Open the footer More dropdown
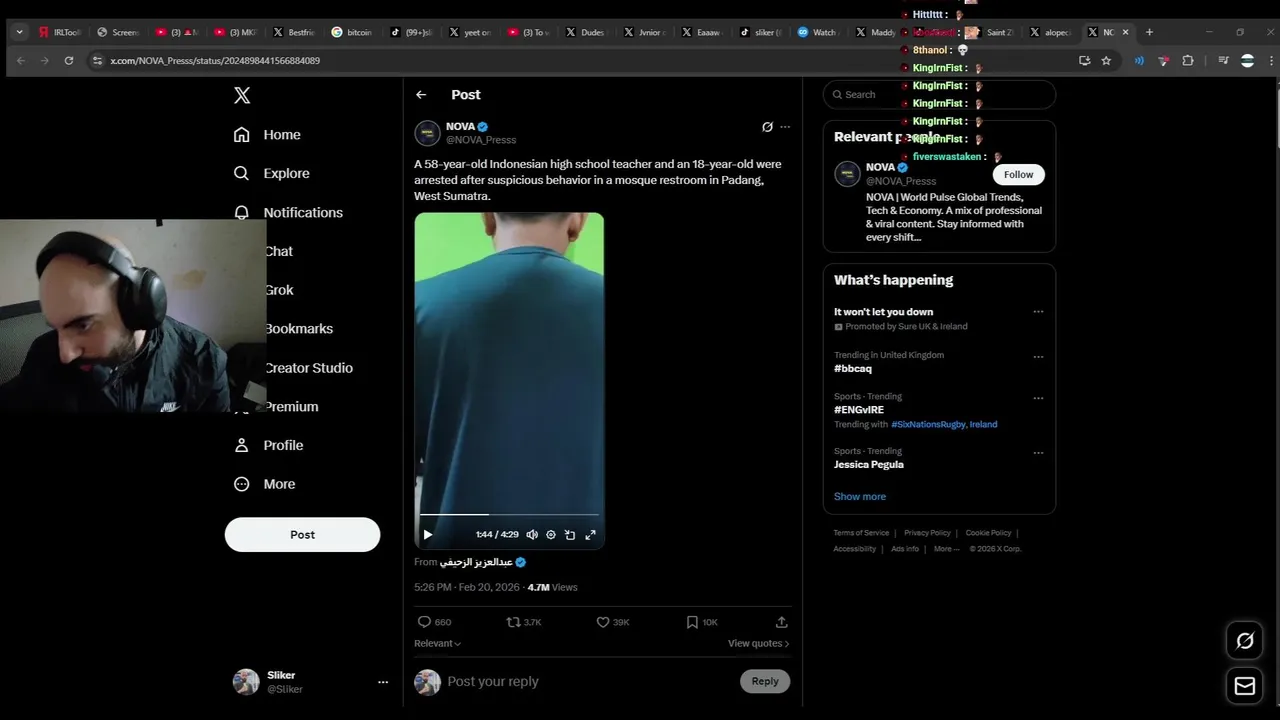 click(945, 549)
